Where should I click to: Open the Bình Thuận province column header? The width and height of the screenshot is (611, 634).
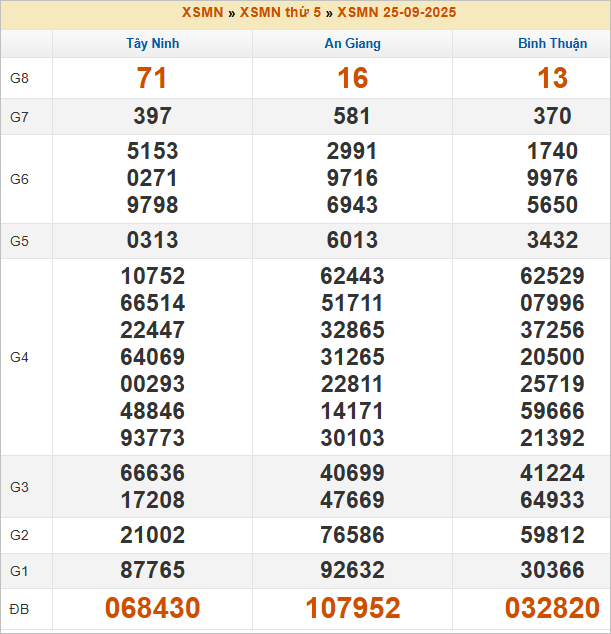point(552,44)
